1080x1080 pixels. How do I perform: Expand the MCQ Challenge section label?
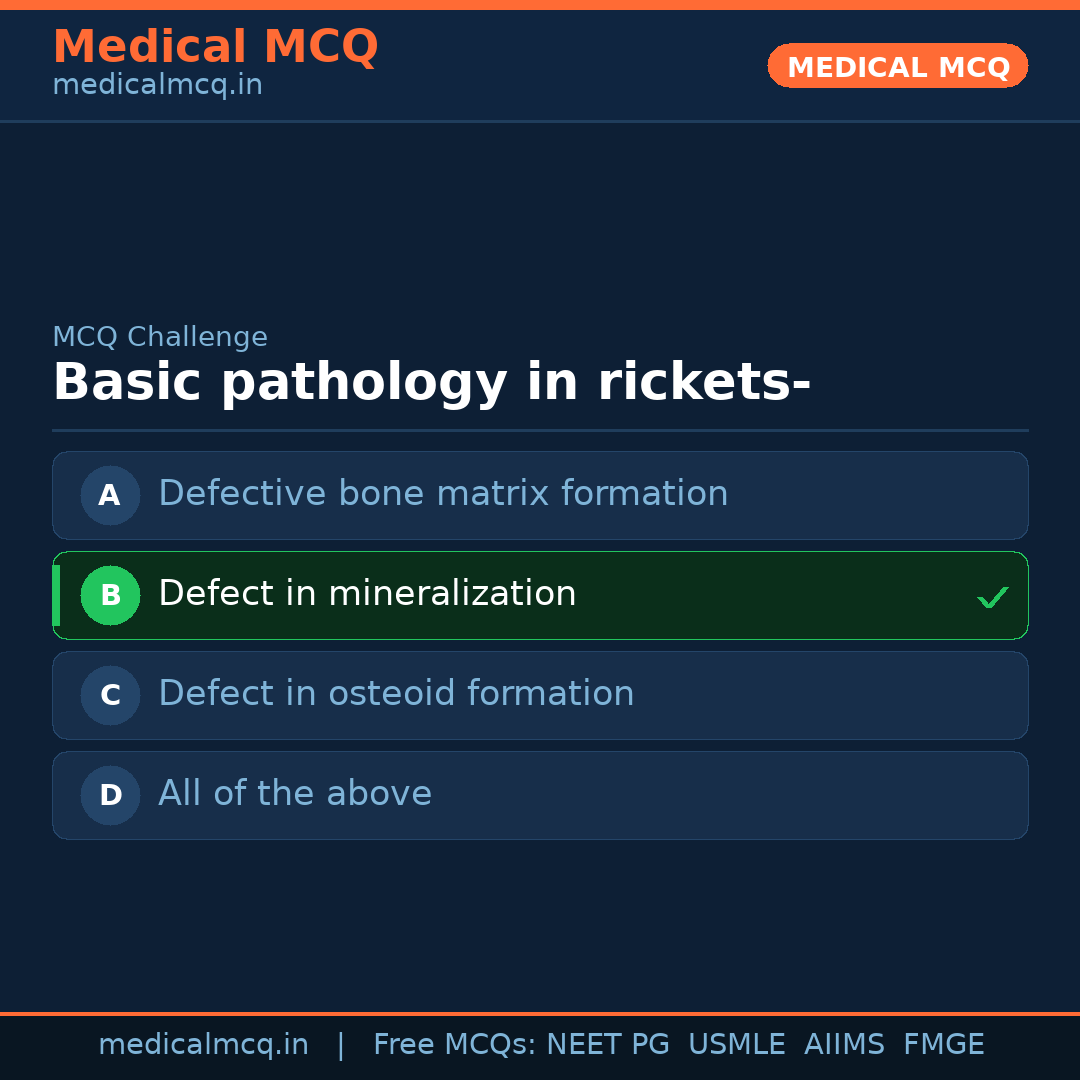(160, 337)
